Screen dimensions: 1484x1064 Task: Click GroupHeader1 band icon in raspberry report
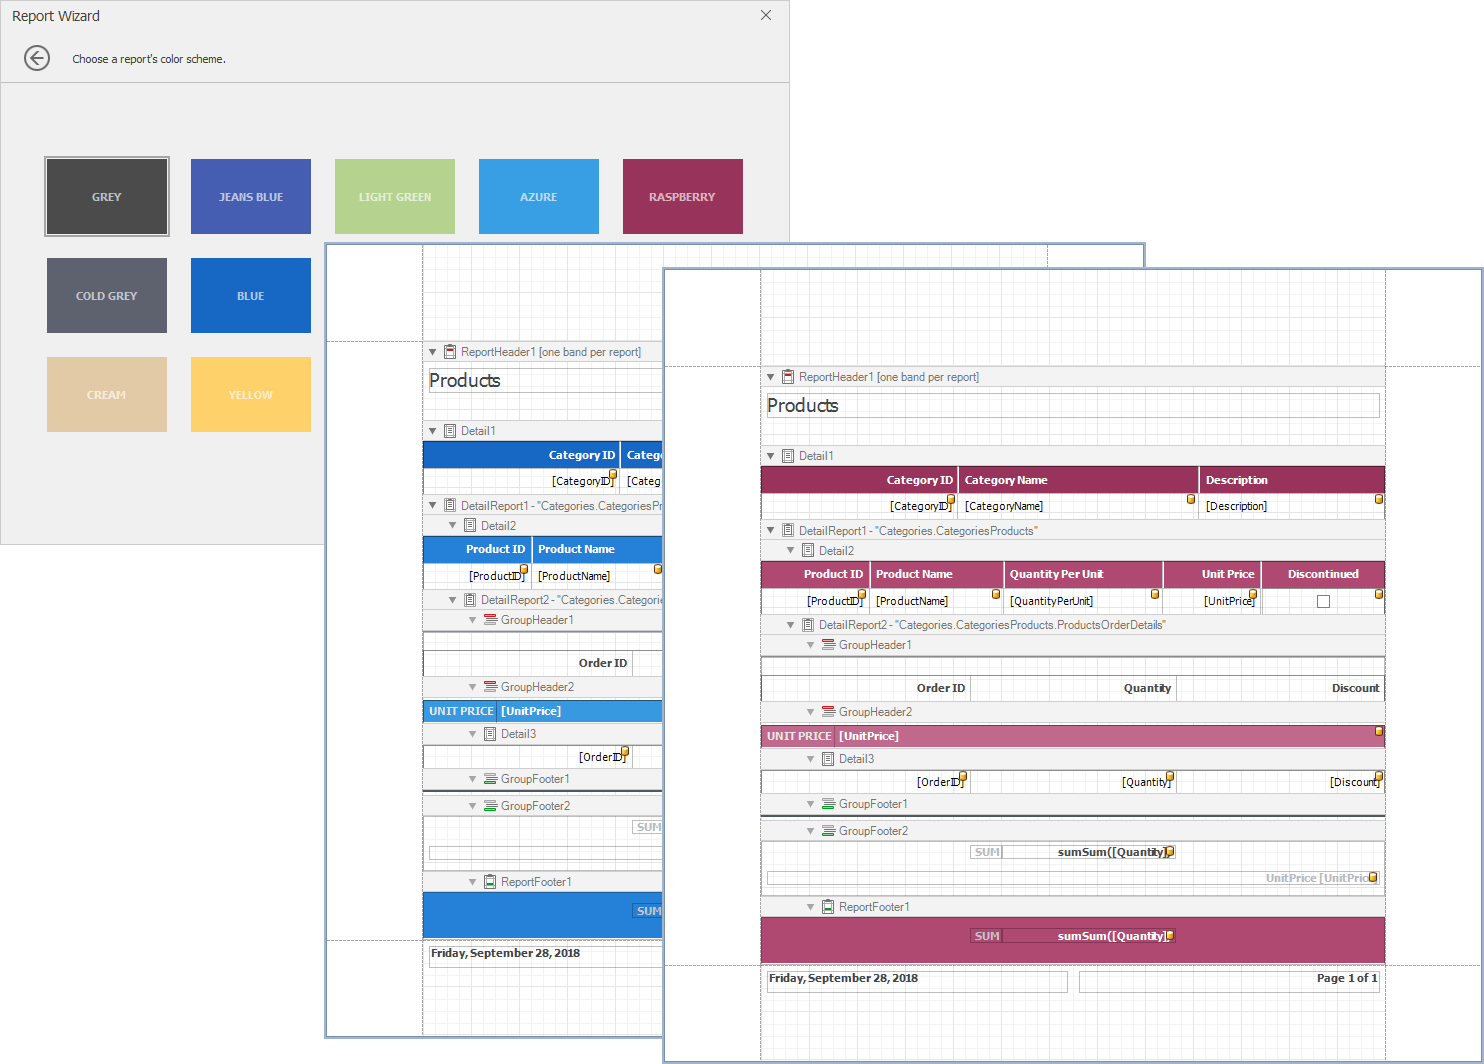click(x=828, y=645)
